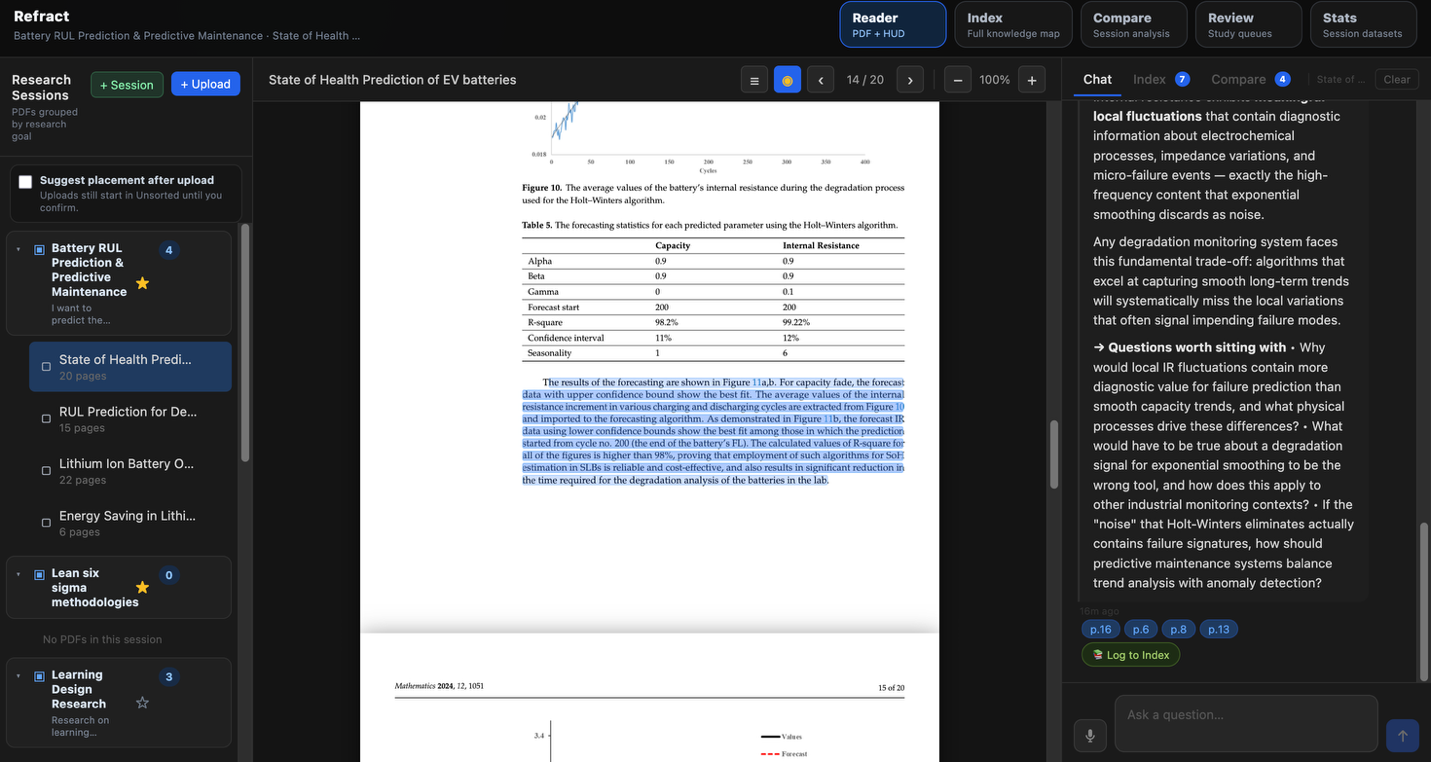Collapse the Lean six sigma session

(19, 574)
